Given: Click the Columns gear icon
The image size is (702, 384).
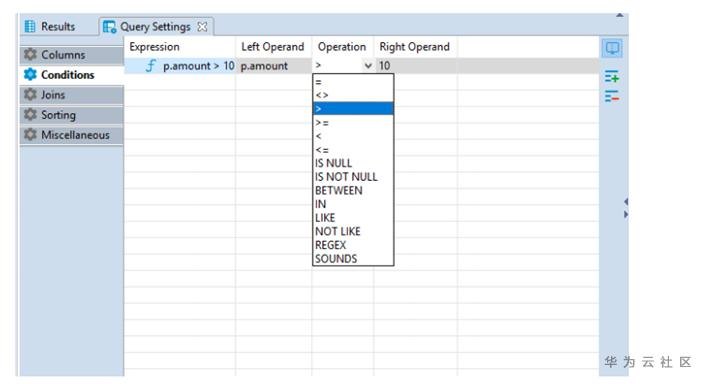Looking at the screenshot, I should click(30, 54).
